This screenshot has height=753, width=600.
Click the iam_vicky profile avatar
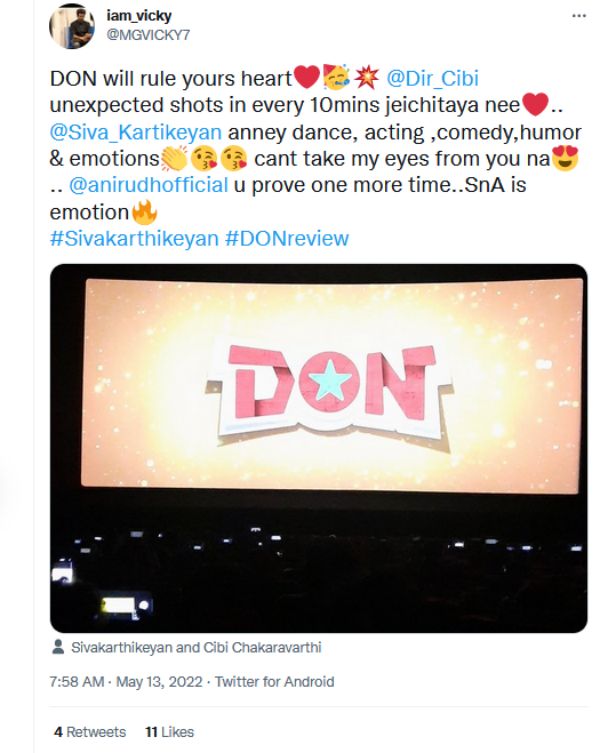point(73,24)
